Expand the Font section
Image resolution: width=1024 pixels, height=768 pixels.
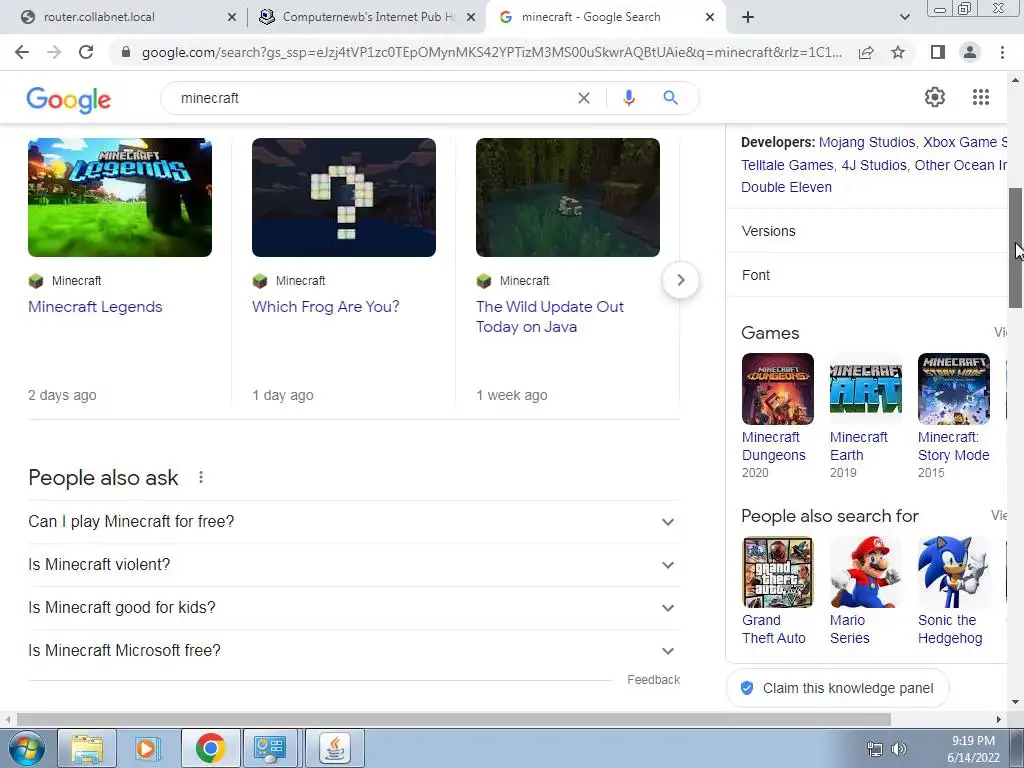coord(867,275)
